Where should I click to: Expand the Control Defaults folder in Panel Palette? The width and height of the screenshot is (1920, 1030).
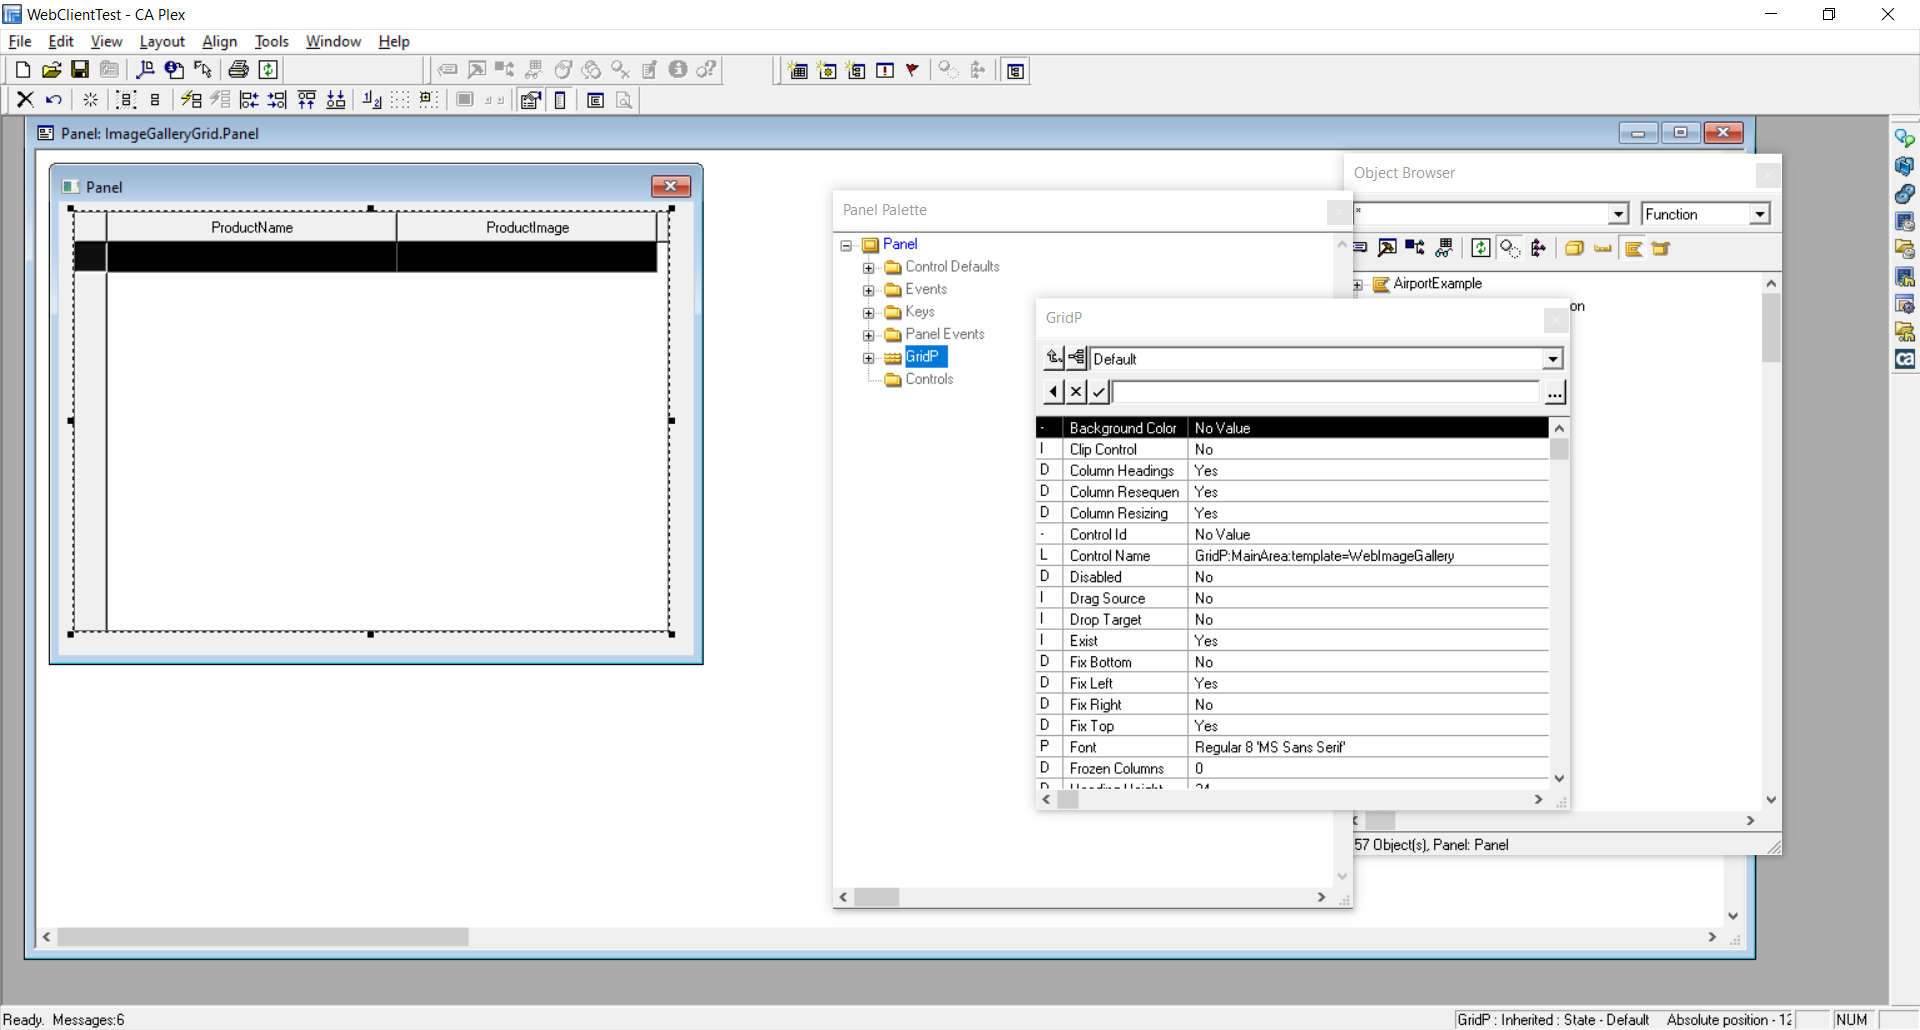869,267
